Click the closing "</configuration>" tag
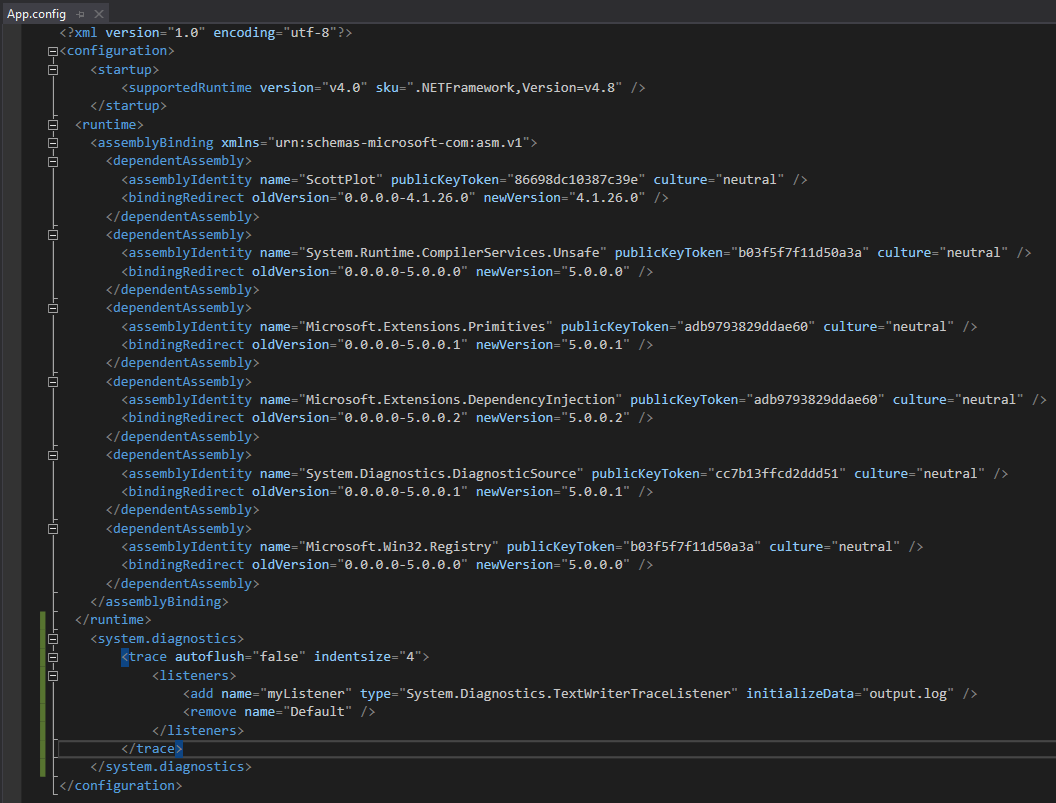 pos(121,785)
